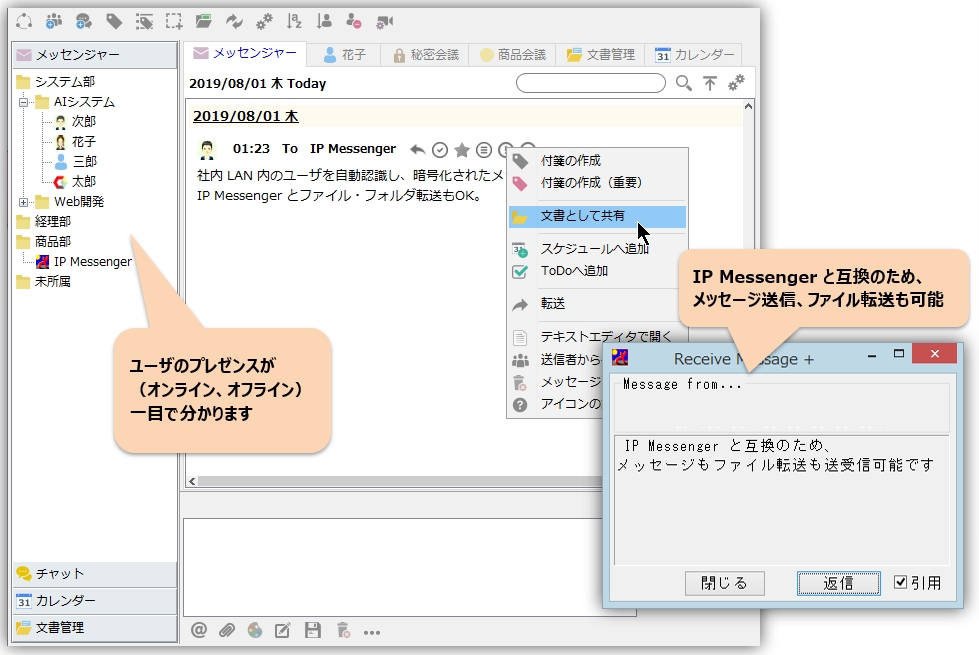The width and height of the screenshot is (979, 655).
Task: Click the message compose text area
Action: (393, 567)
